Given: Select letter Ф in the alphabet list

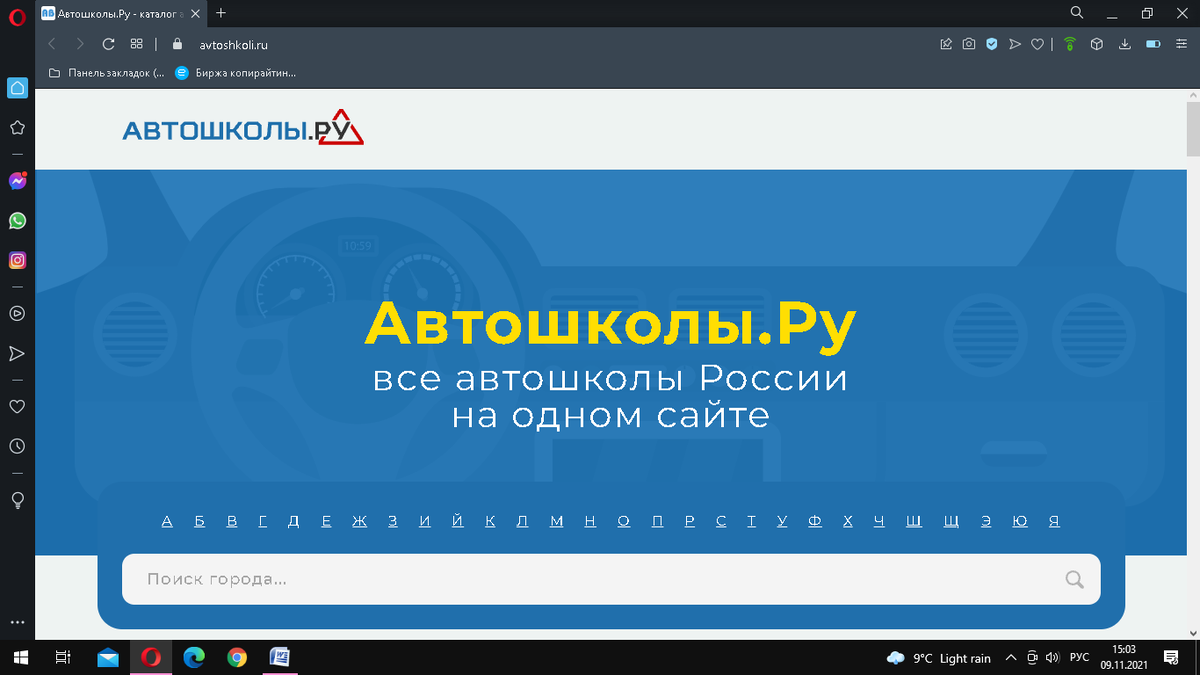Looking at the screenshot, I should click(815, 521).
